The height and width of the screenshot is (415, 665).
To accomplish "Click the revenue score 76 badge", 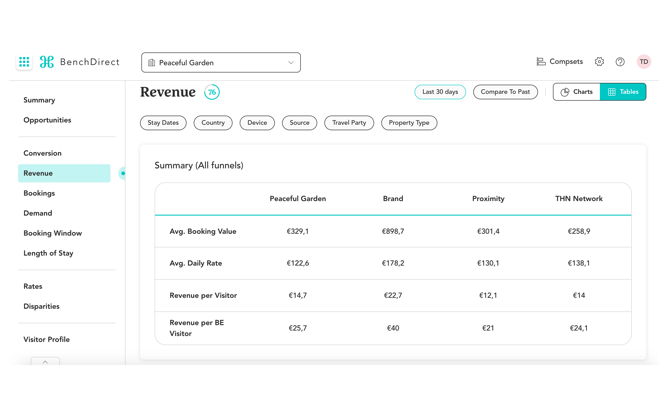I will (x=212, y=92).
